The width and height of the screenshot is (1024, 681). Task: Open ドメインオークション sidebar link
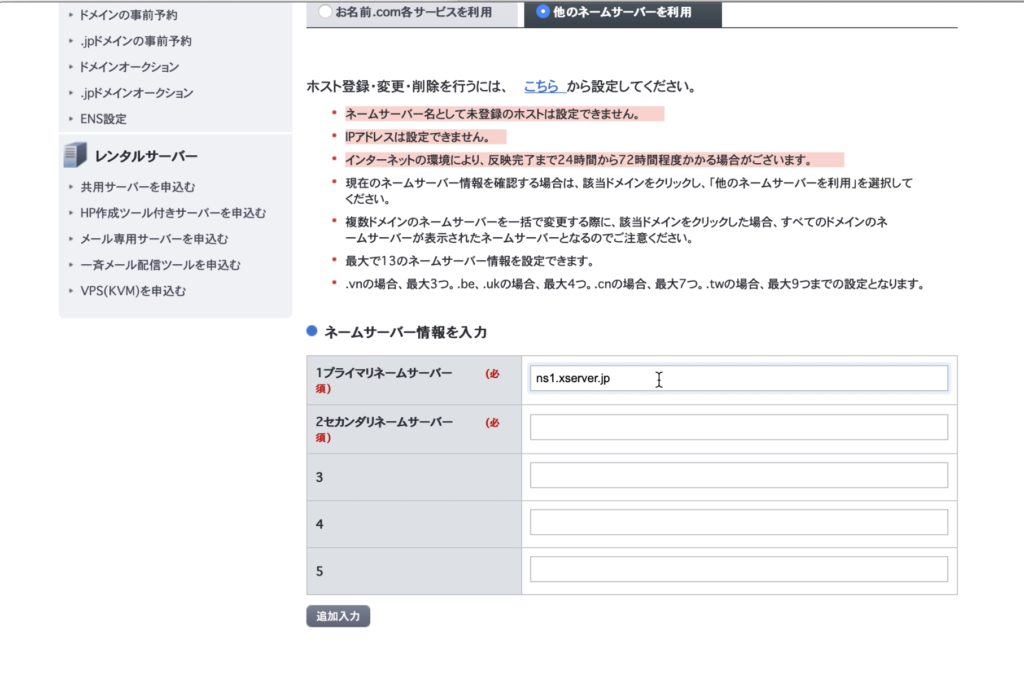click(129, 67)
